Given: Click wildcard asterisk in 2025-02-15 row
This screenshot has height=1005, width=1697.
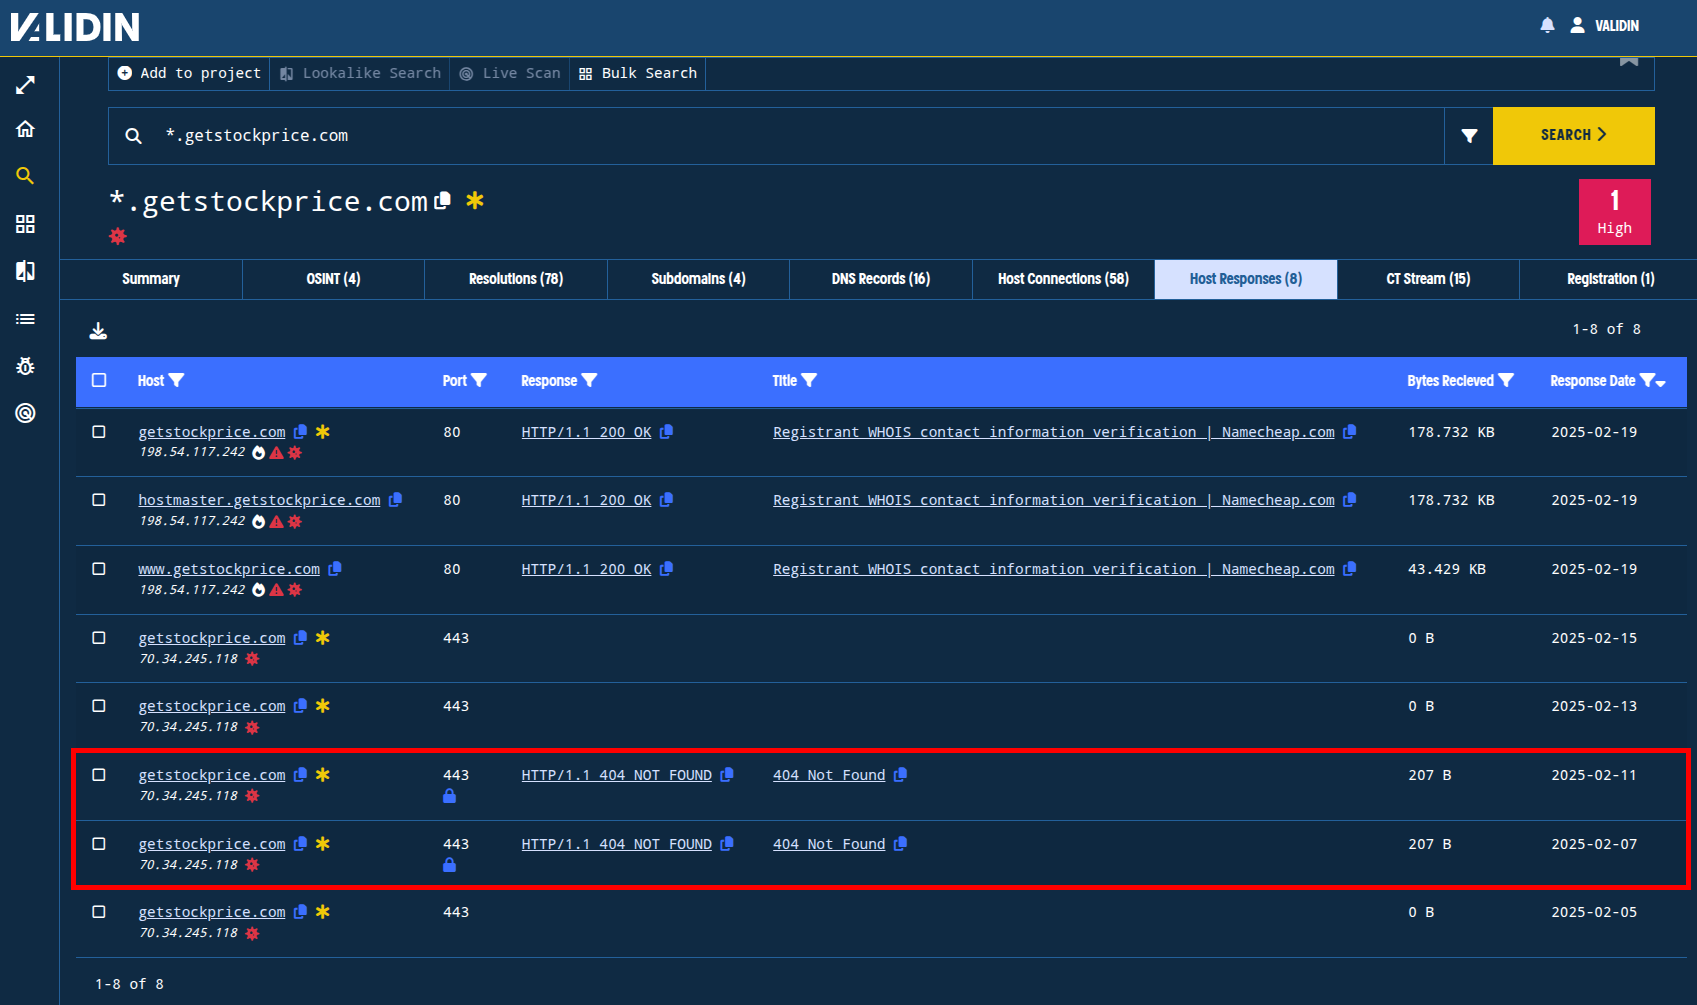Looking at the screenshot, I should pos(322,638).
